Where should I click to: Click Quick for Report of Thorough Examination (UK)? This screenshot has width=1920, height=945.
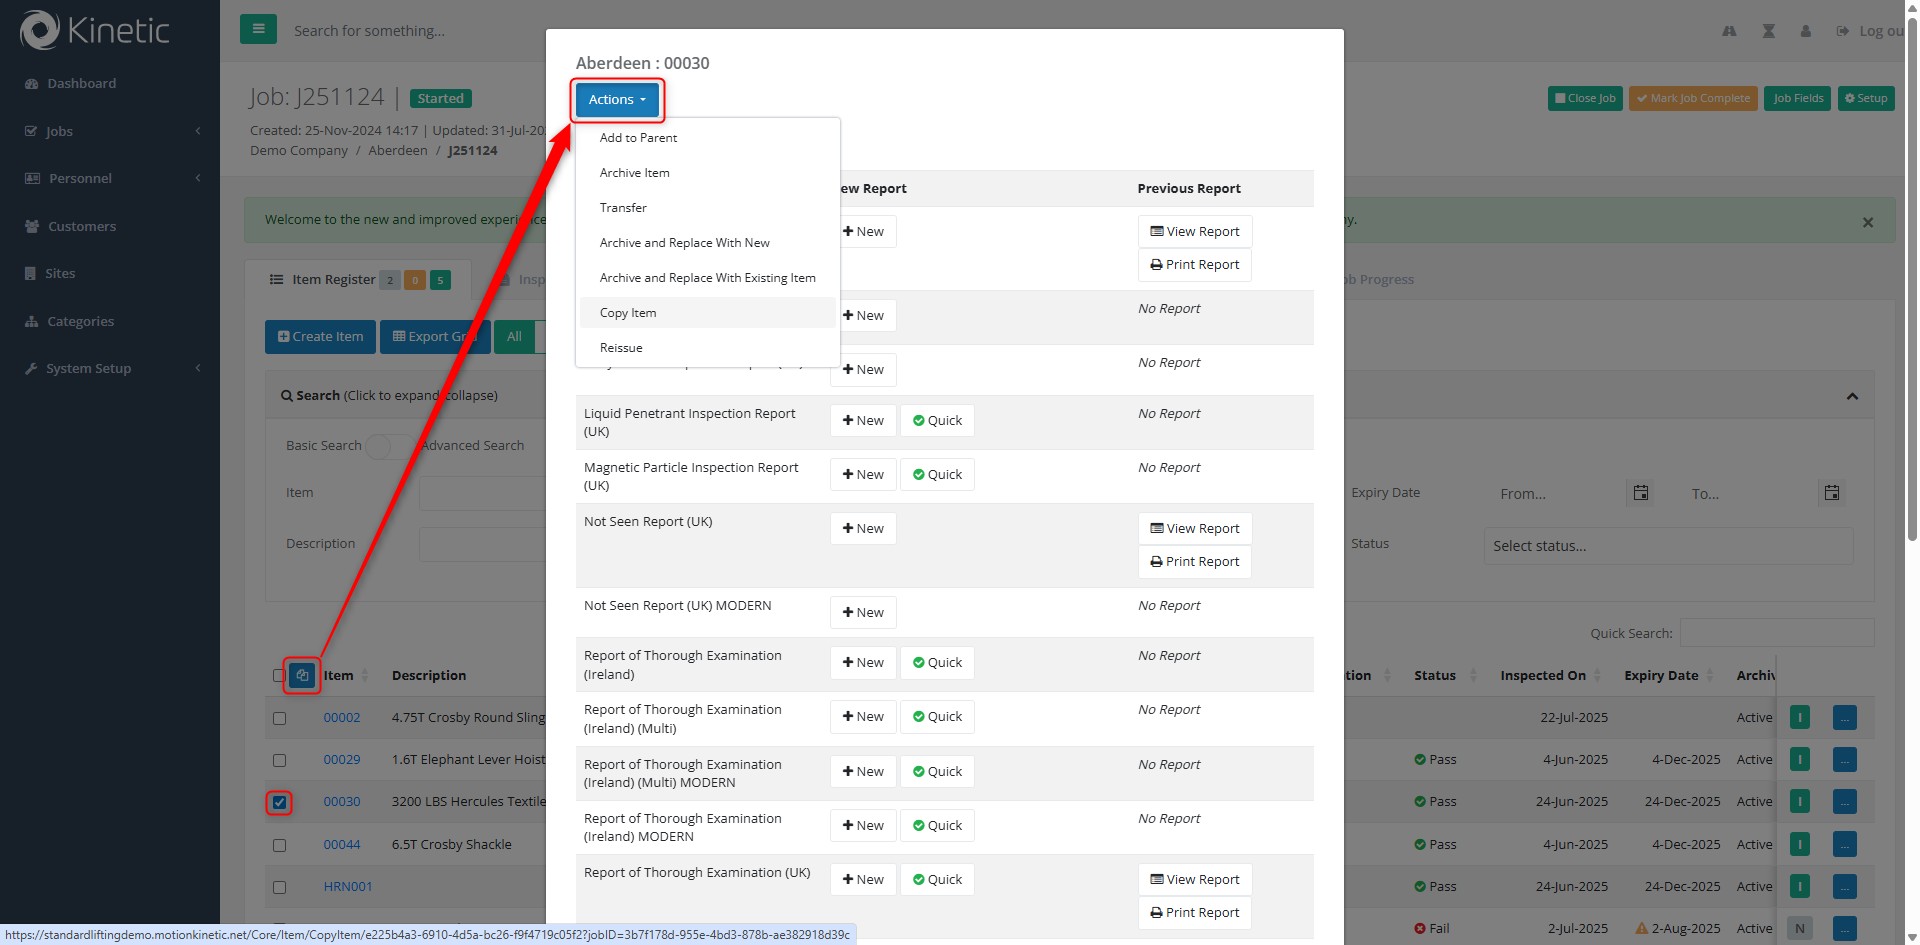click(937, 880)
